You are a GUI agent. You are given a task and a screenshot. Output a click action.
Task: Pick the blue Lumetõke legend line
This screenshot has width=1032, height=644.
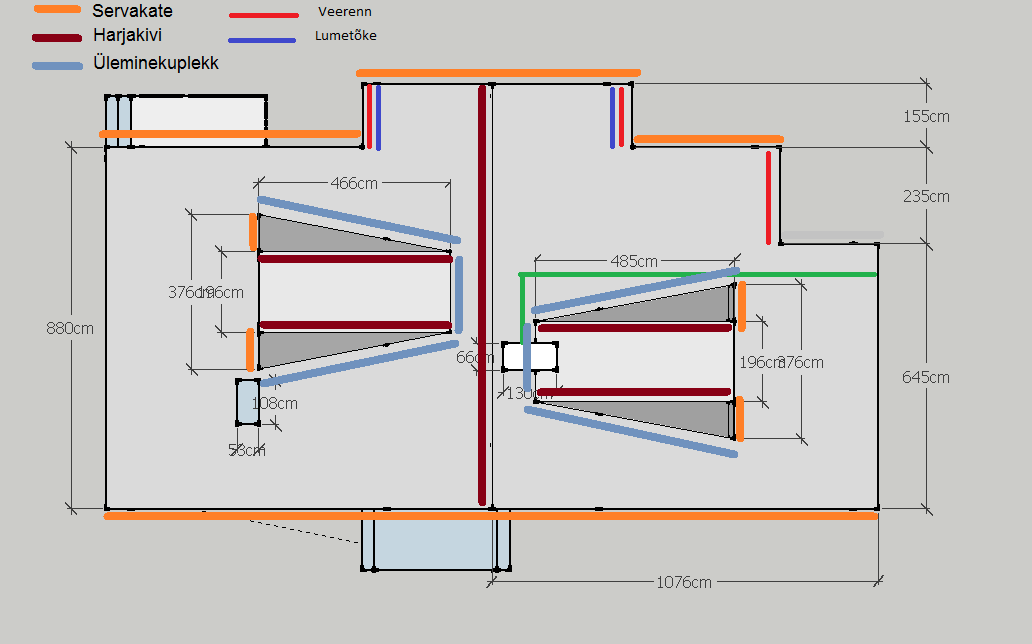[x=262, y=41]
